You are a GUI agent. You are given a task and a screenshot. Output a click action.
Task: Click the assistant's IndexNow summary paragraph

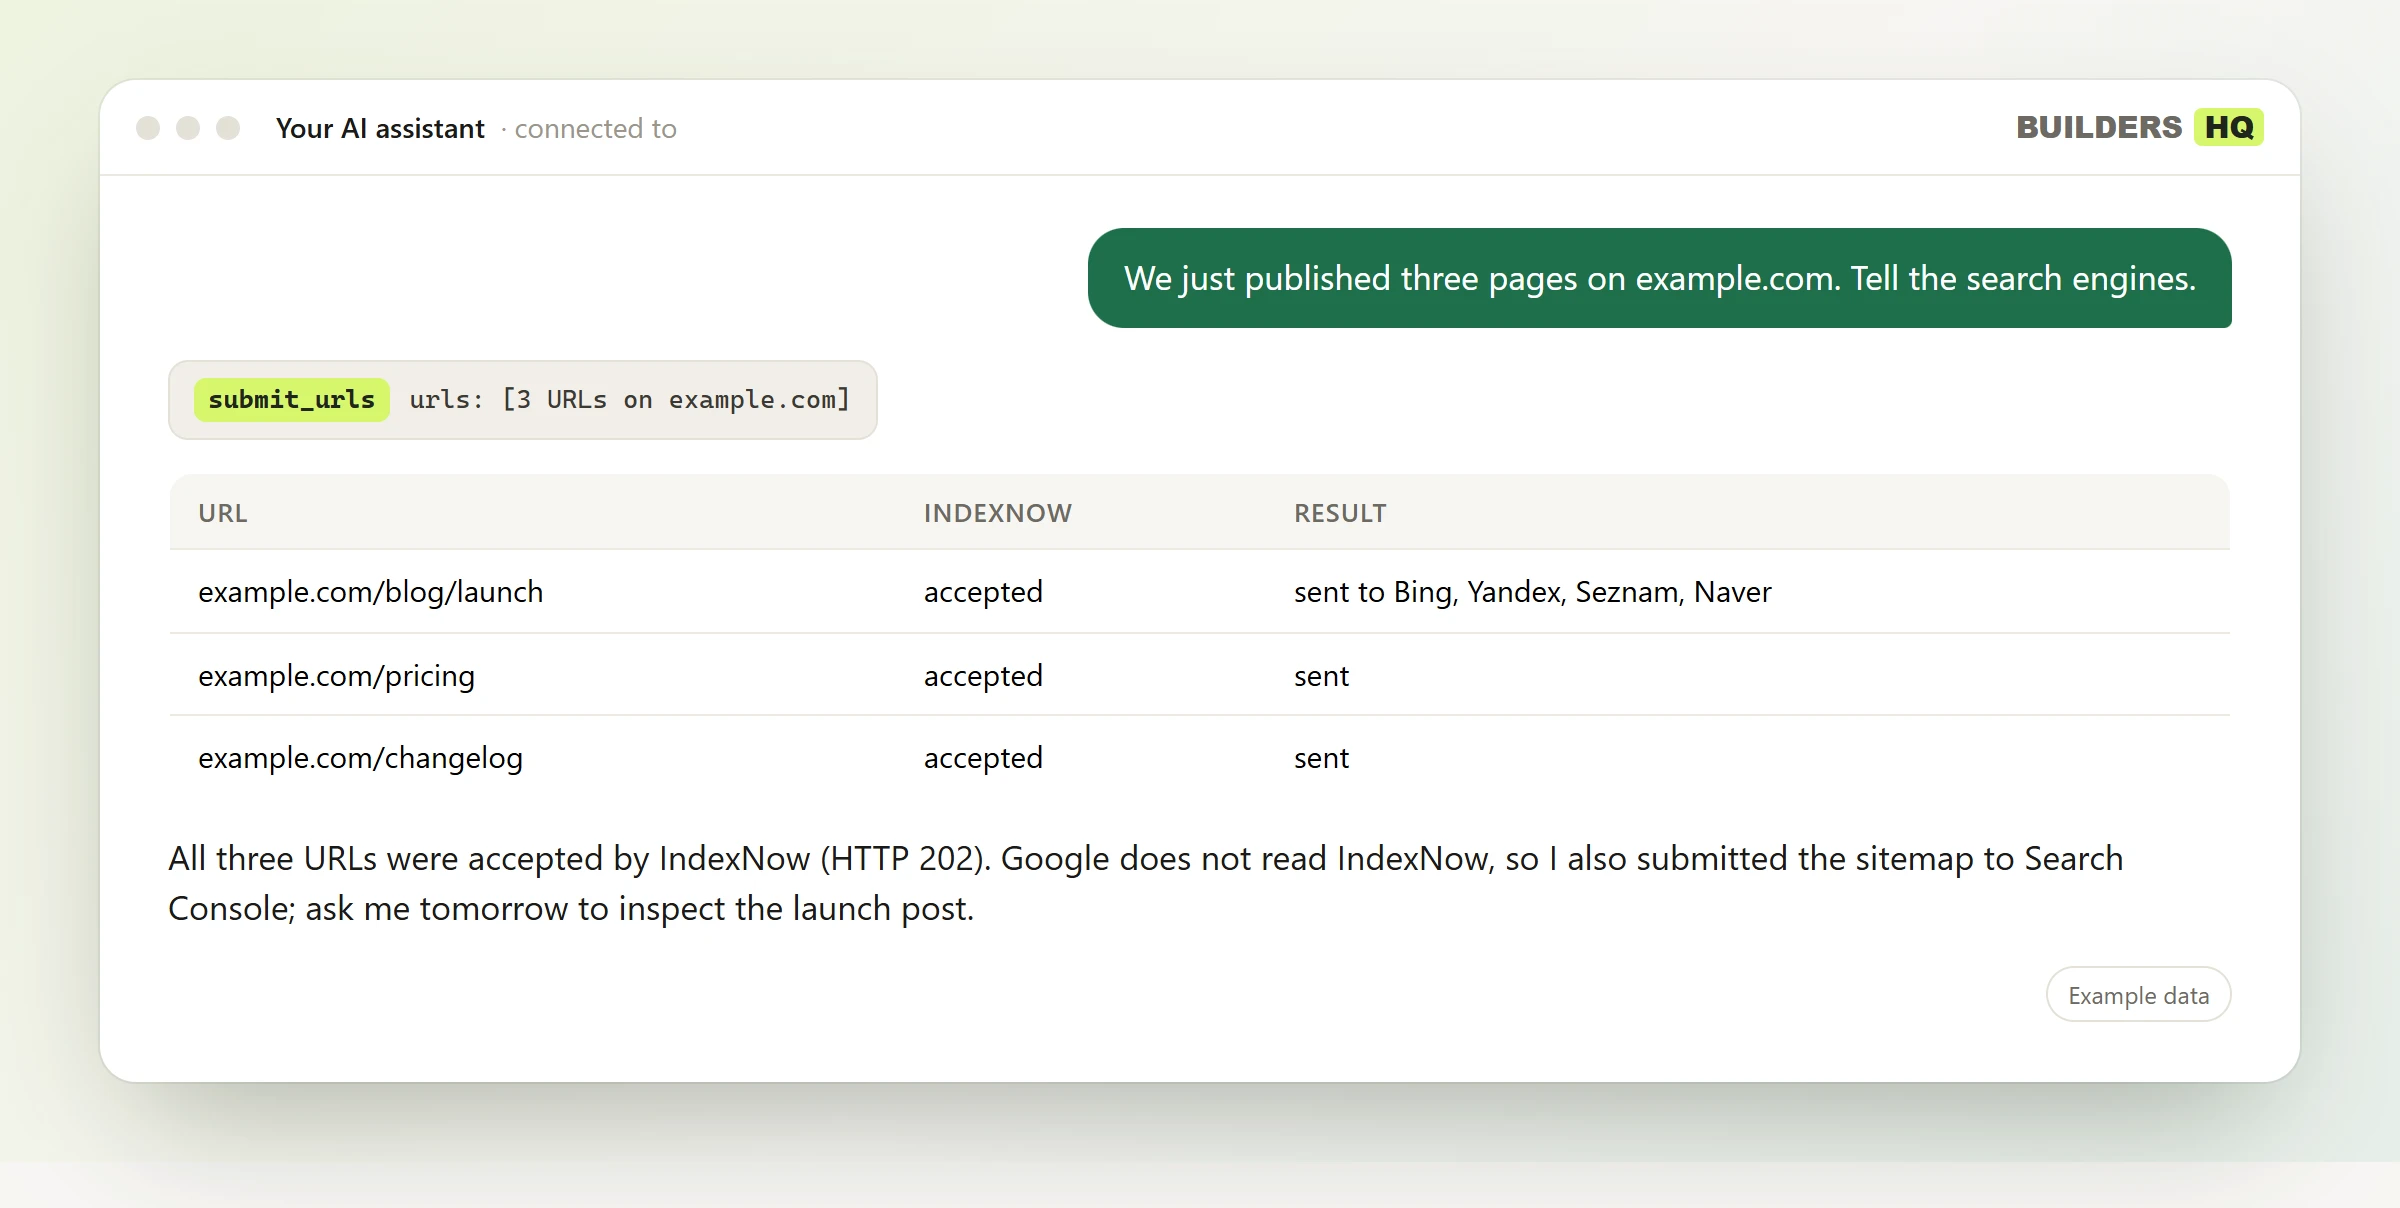point(1146,884)
